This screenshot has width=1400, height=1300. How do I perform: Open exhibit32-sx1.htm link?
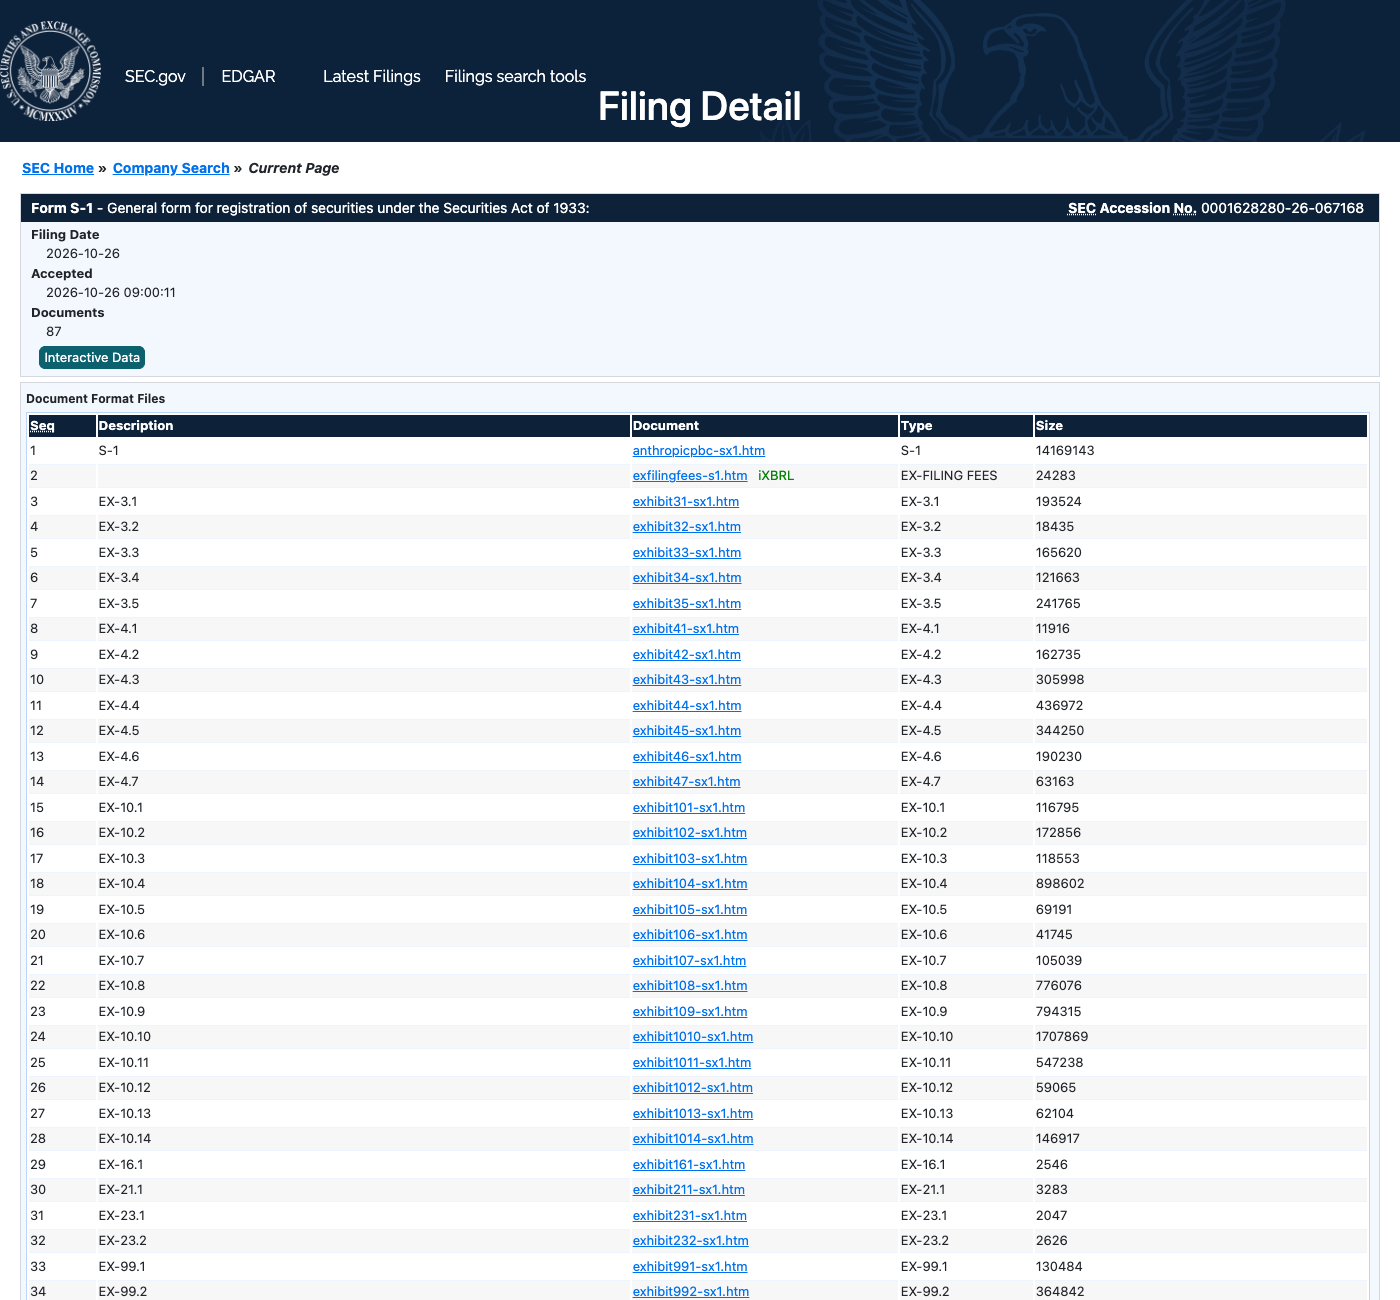tap(687, 527)
